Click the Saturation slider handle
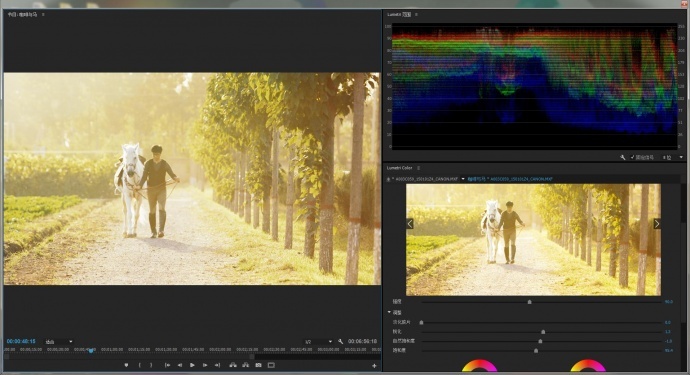The width and height of the screenshot is (690, 375). tap(536, 351)
